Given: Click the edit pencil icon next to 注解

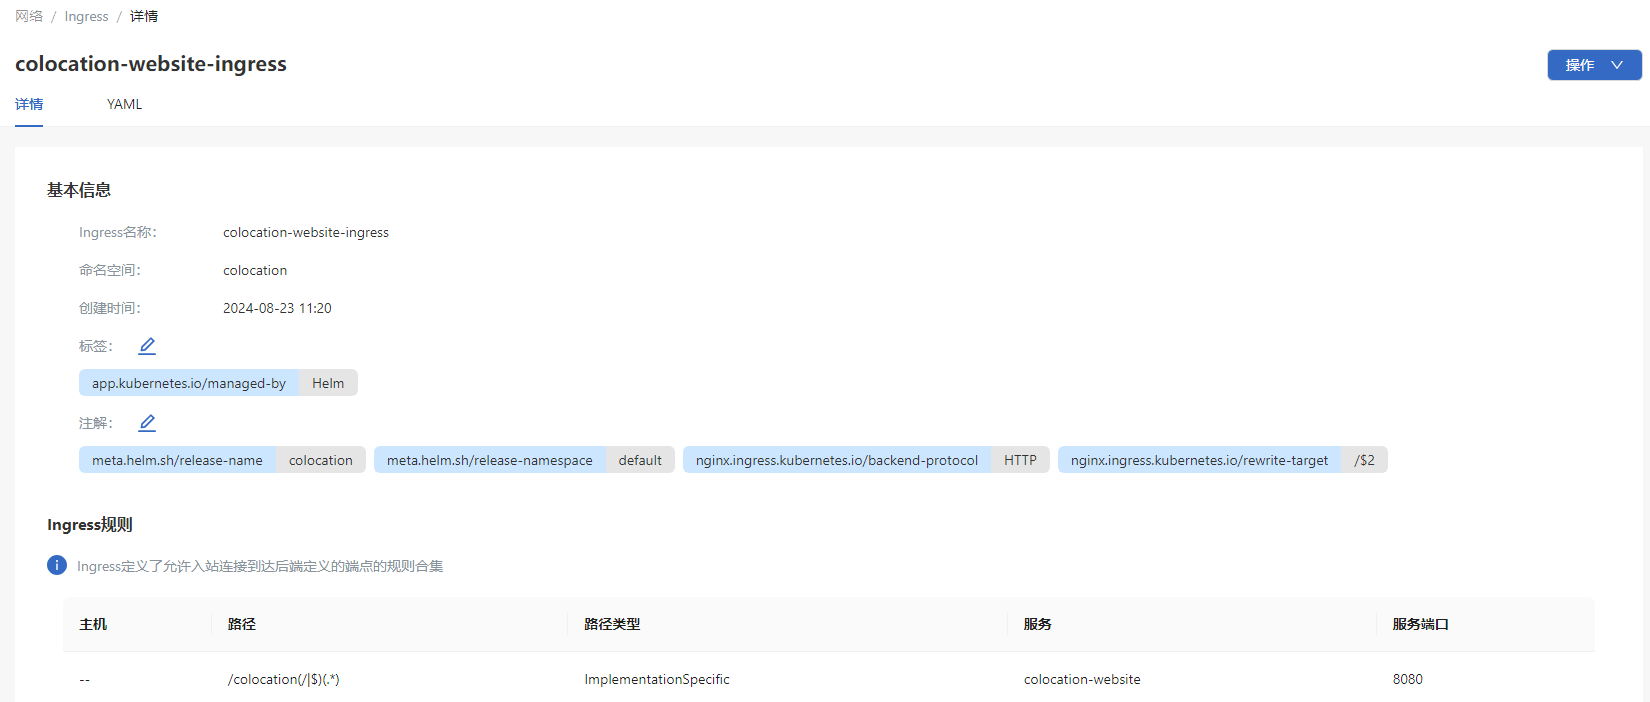Looking at the screenshot, I should coord(147,423).
